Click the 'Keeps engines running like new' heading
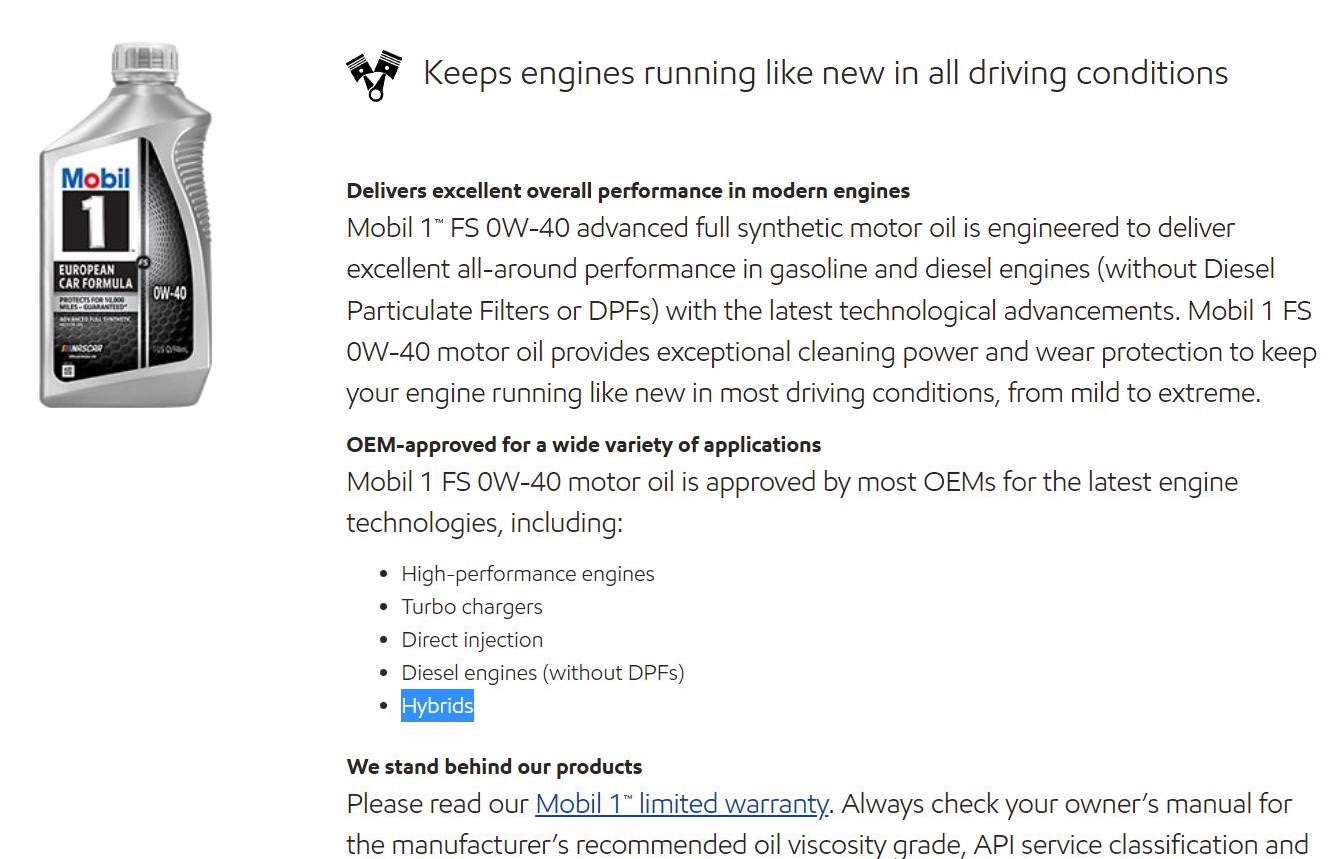 point(825,73)
